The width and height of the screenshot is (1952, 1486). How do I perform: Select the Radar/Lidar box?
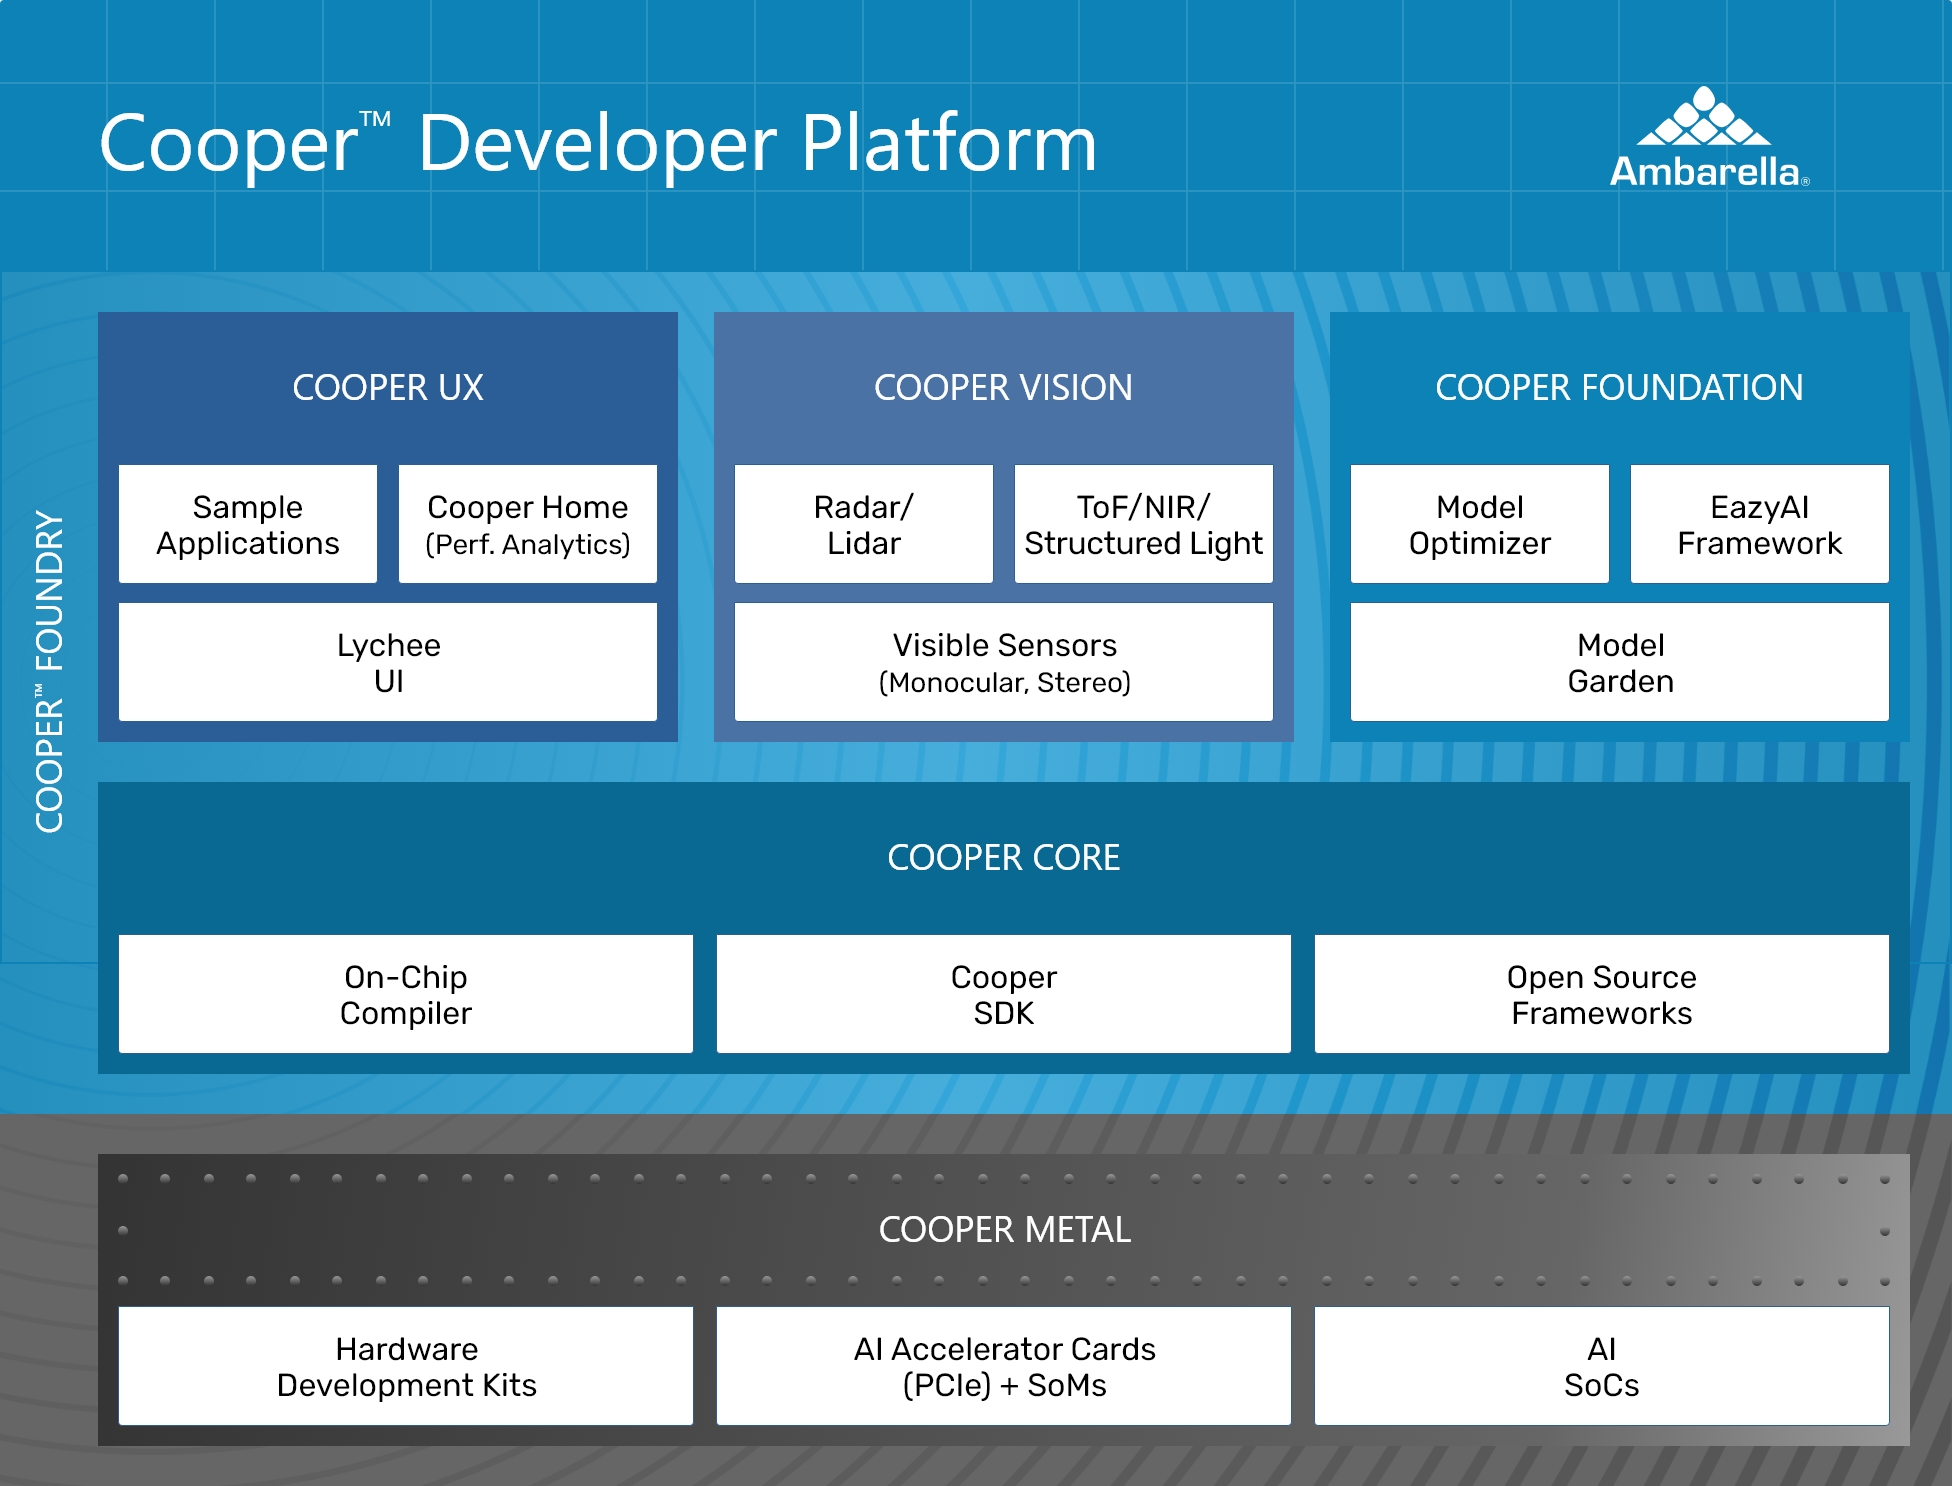[x=864, y=524]
